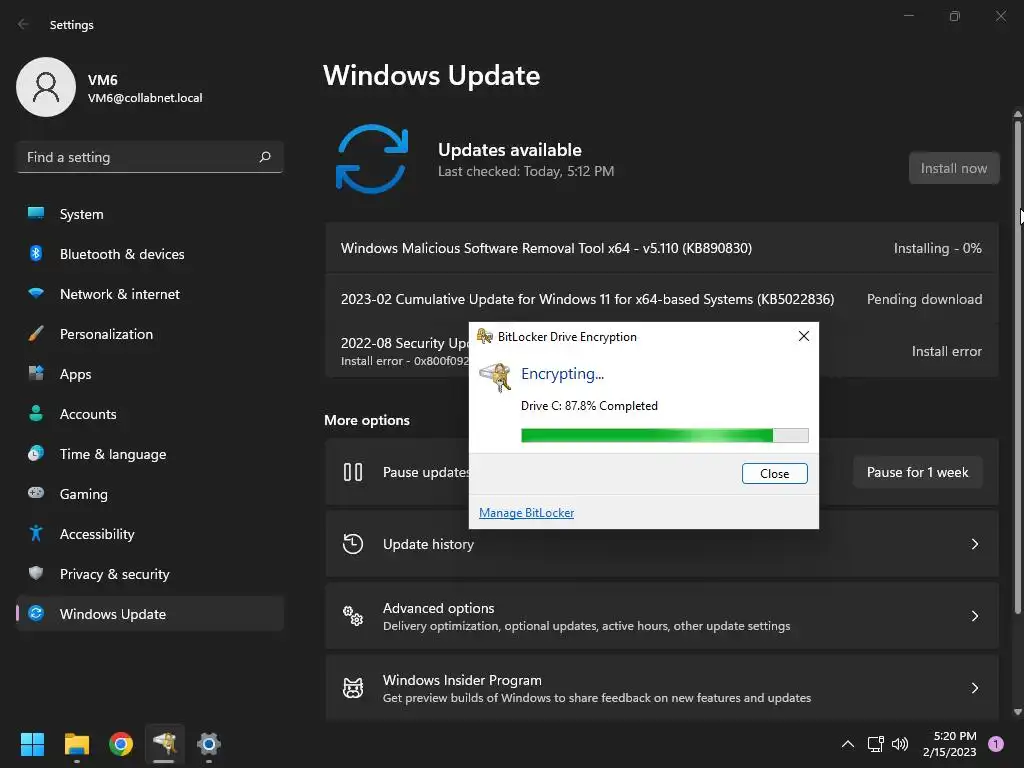Launch Google Chrome from taskbar
The height and width of the screenshot is (768, 1024).
click(x=121, y=744)
